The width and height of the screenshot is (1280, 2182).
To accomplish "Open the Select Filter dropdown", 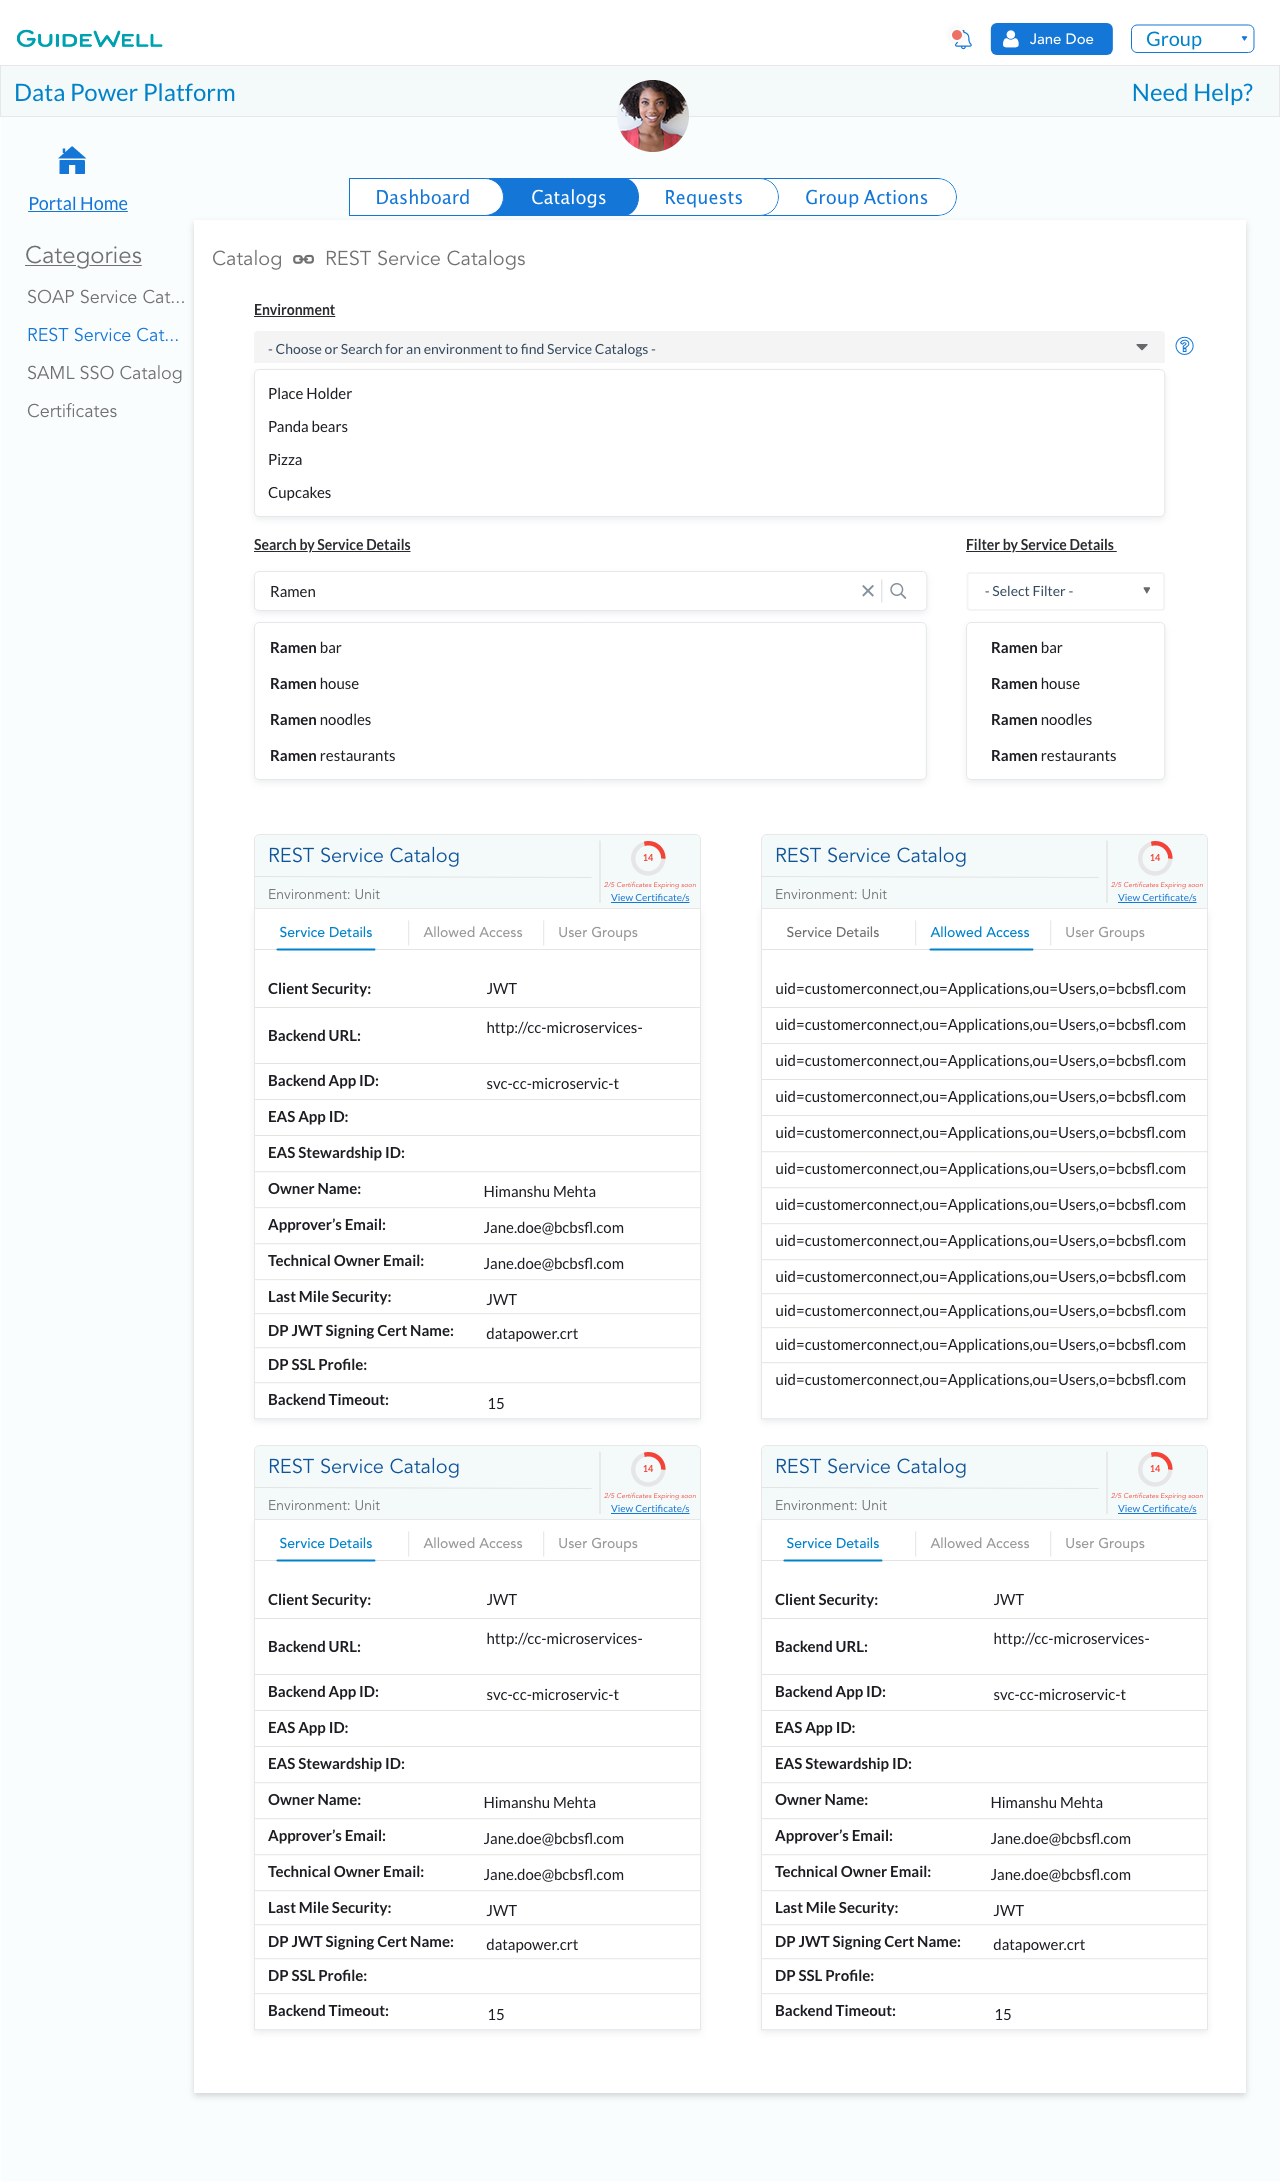I will point(1065,591).
